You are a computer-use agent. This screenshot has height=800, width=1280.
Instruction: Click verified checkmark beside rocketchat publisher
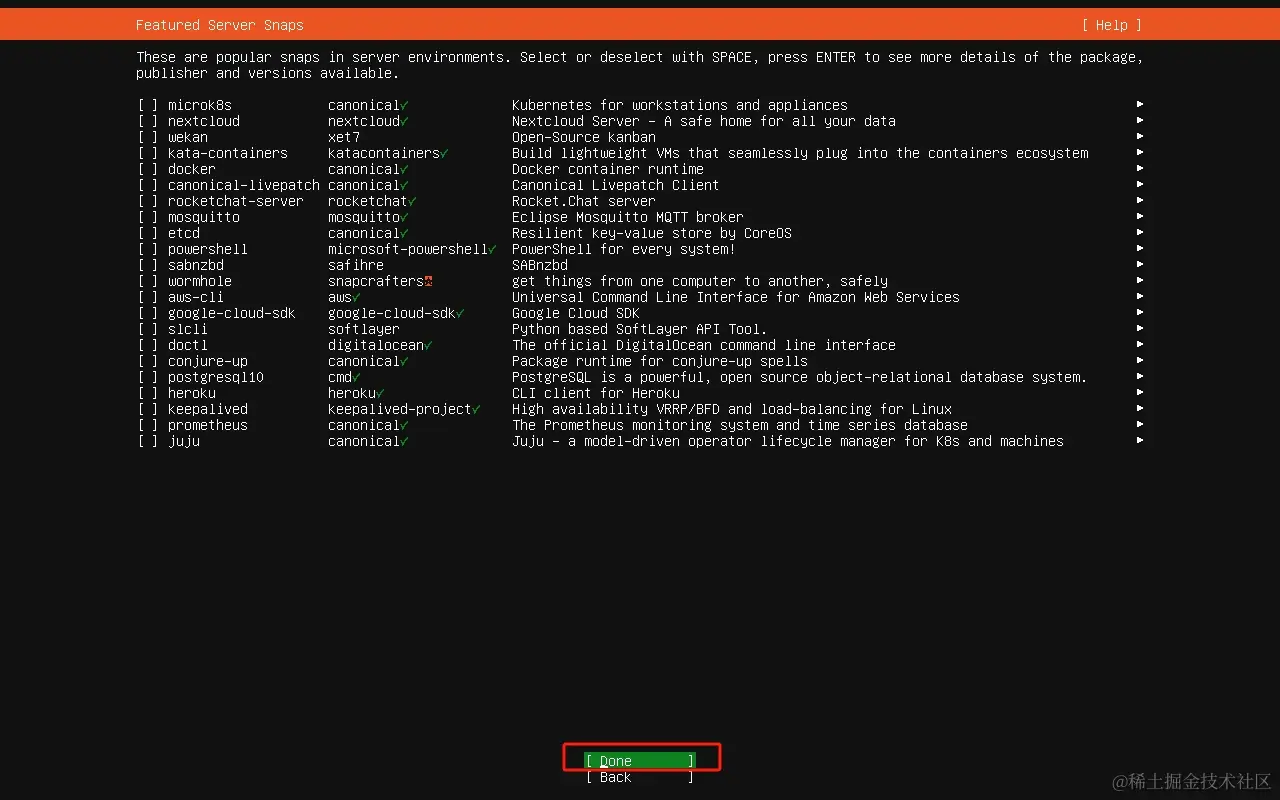tap(413, 201)
